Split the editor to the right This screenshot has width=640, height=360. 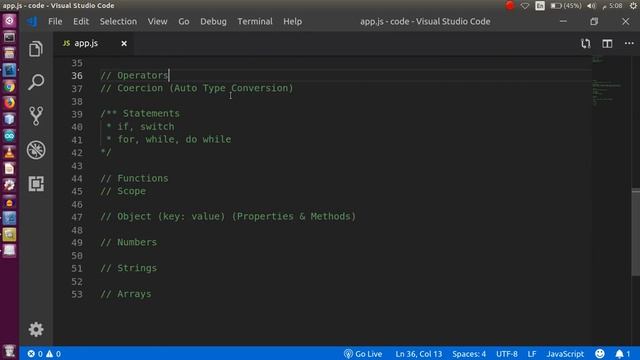[x=607, y=43]
